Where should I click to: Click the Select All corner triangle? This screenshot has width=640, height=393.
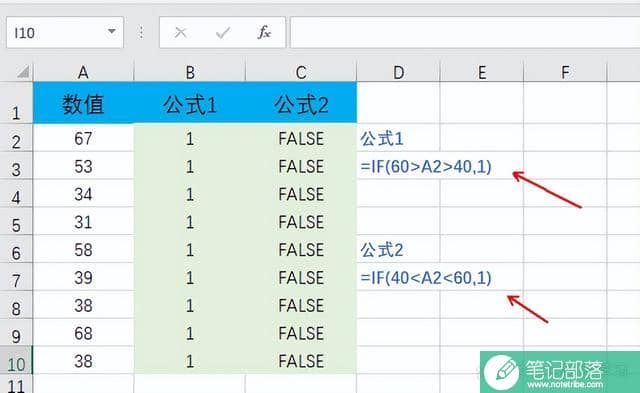[23, 72]
